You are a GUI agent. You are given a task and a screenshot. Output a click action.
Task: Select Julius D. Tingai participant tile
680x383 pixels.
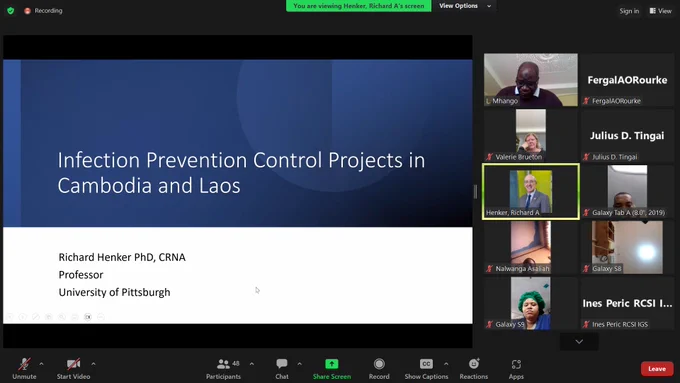point(627,135)
